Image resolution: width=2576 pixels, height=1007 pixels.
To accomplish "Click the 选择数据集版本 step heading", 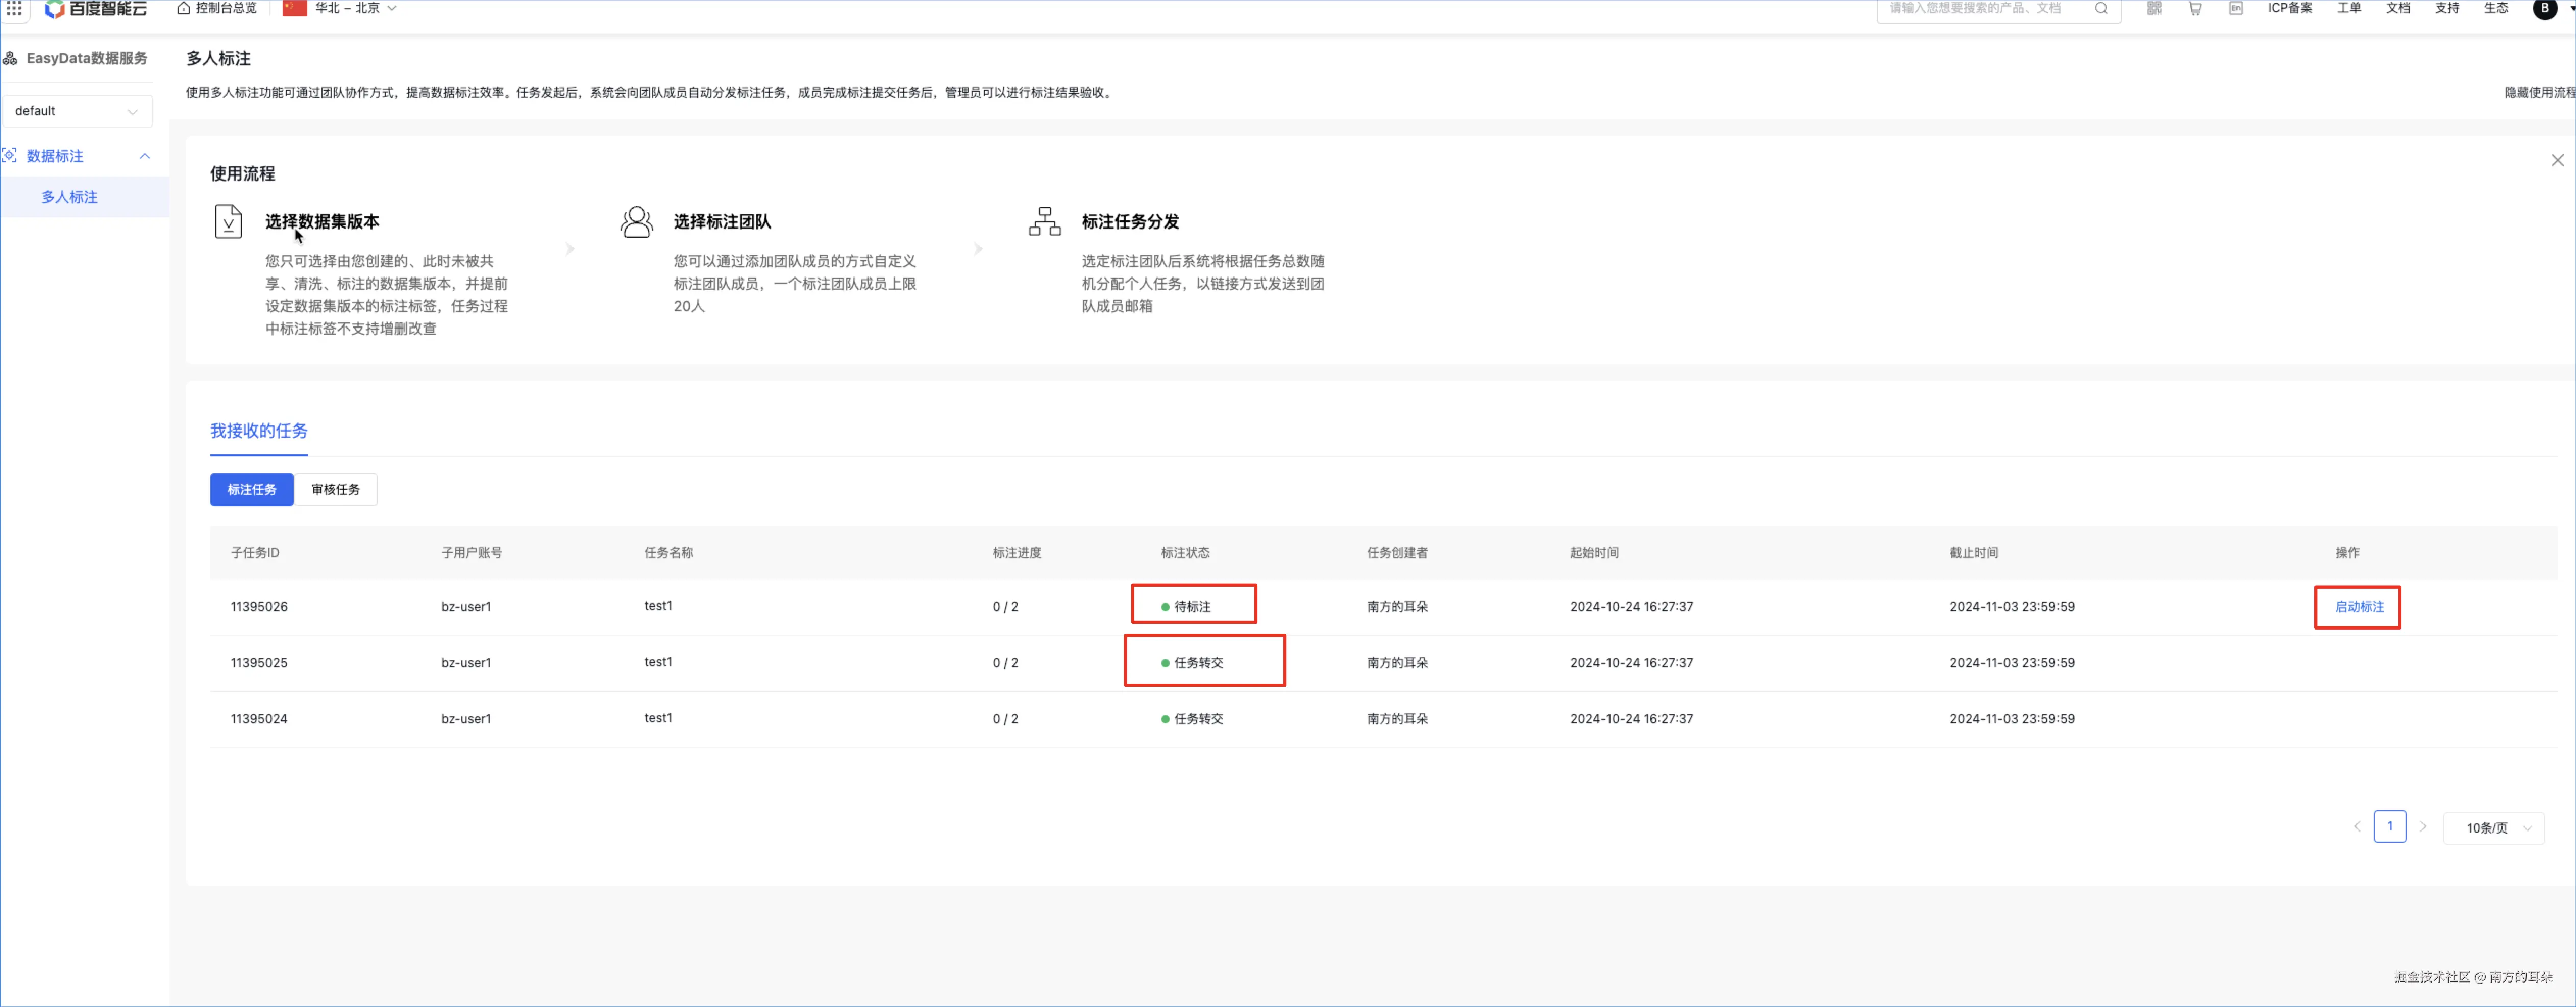I will click(x=322, y=222).
